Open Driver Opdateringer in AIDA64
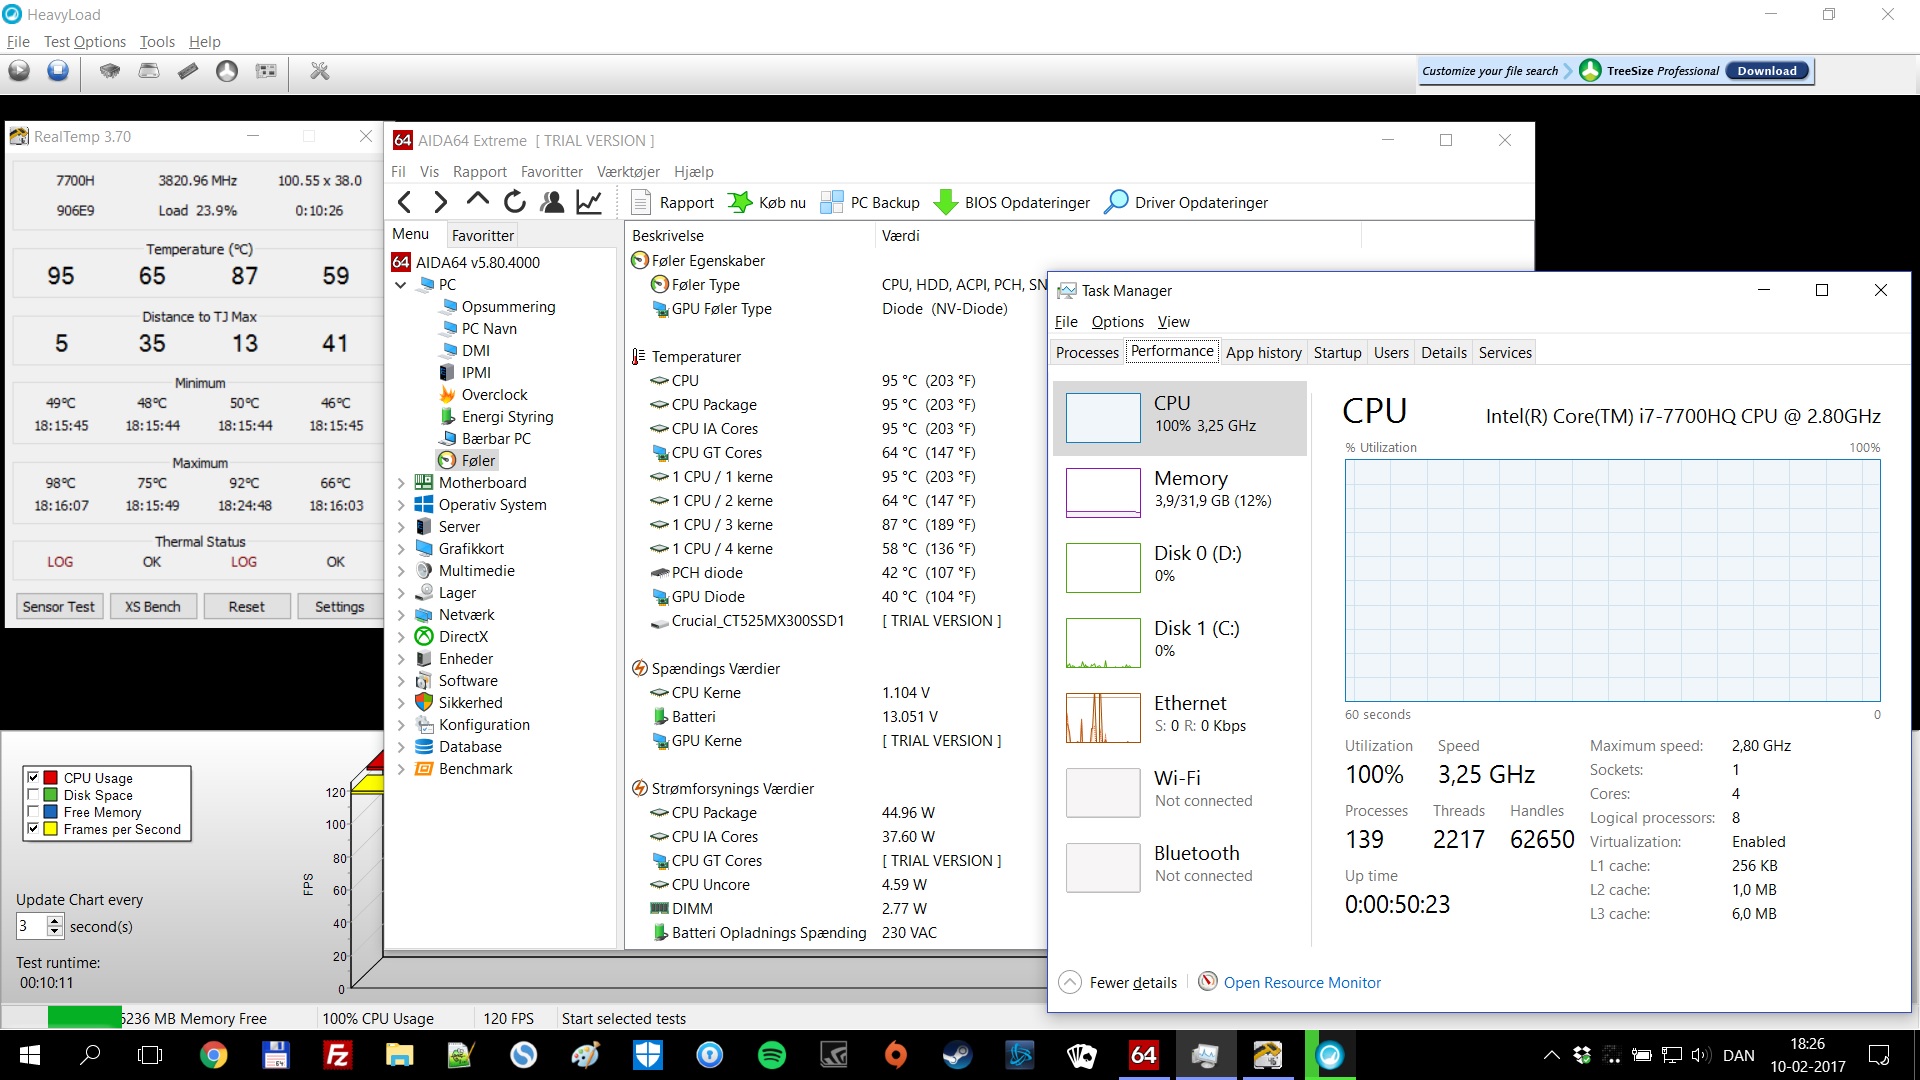 1185,202
